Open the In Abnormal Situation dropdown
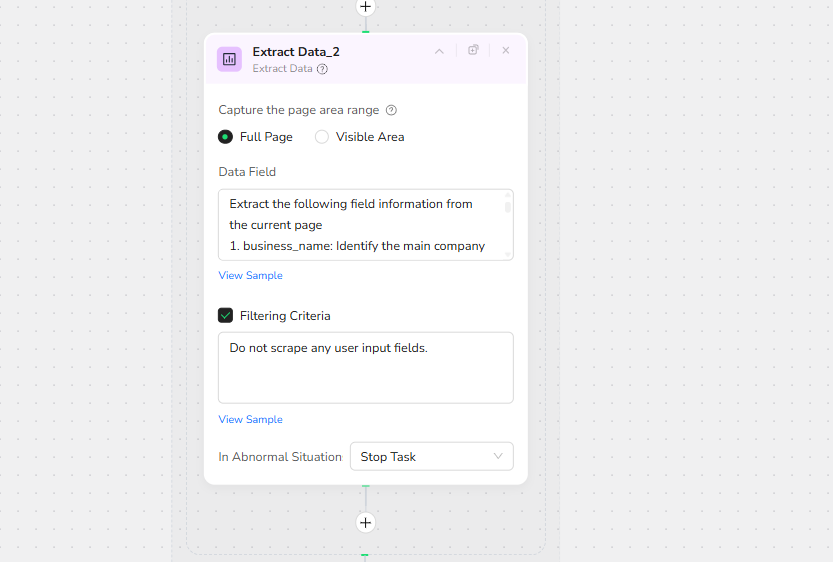The image size is (833, 562). [431, 457]
